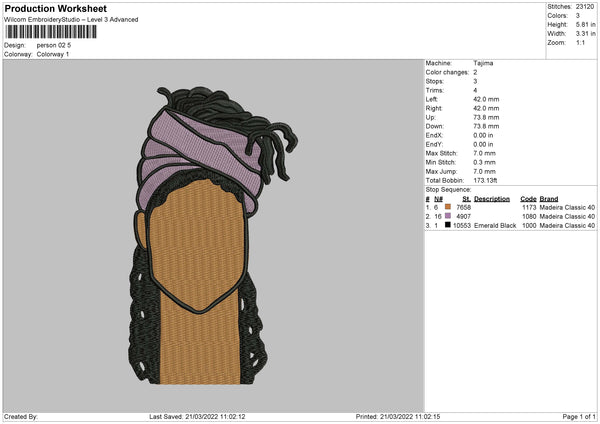Click the 'EndY:' label

(x=434, y=144)
